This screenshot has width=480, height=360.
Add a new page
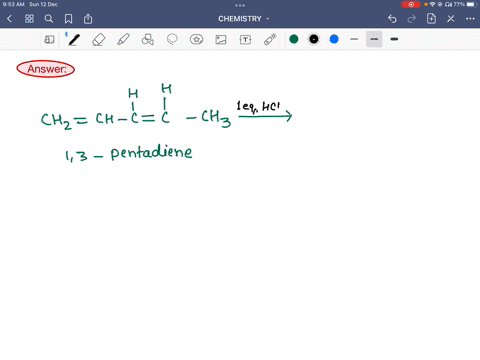point(431,19)
